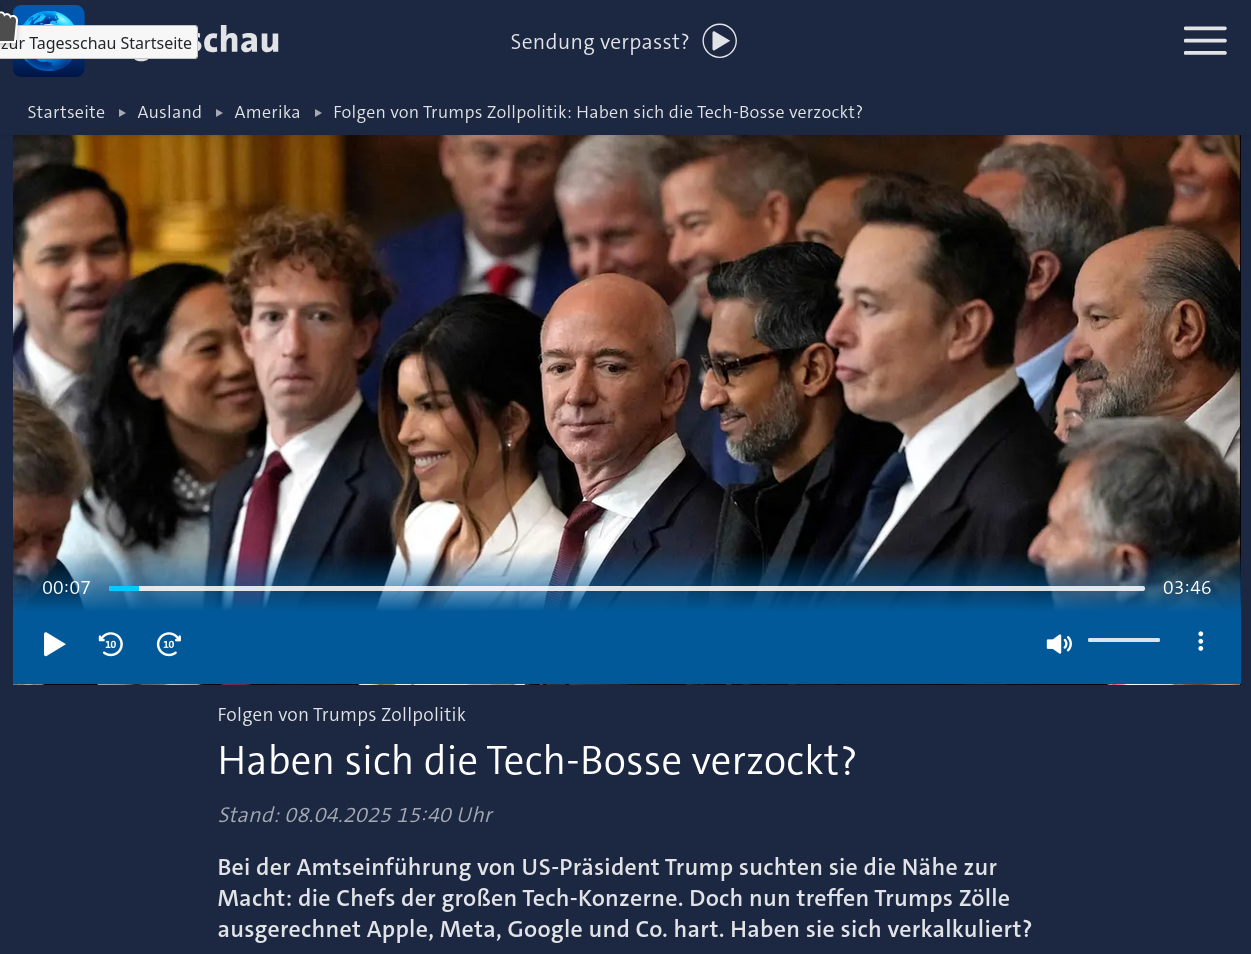The width and height of the screenshot is (1251, 954).
Task: Play the video with the play icon
Action: 54,644
